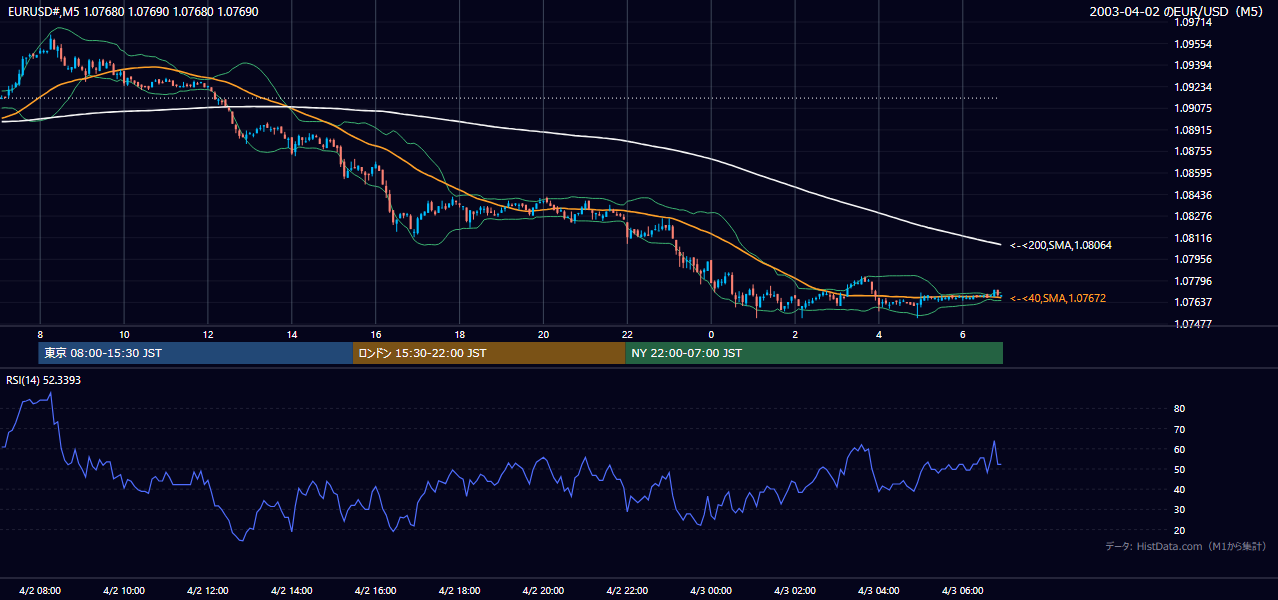
Task: Click price axis value 1.09234
Action: [1192, 87]
